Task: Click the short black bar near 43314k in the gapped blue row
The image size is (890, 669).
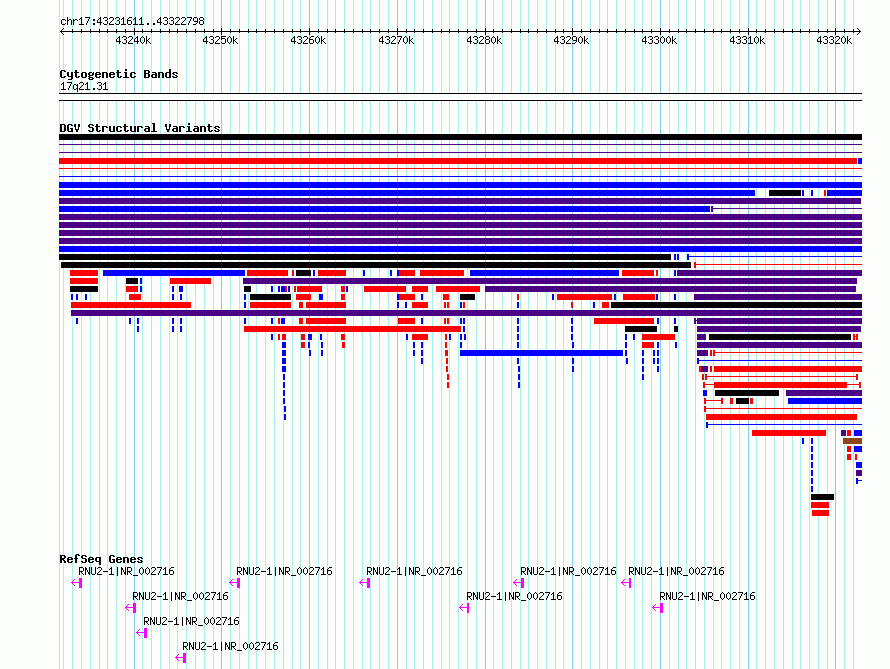Action: (784, 193)
